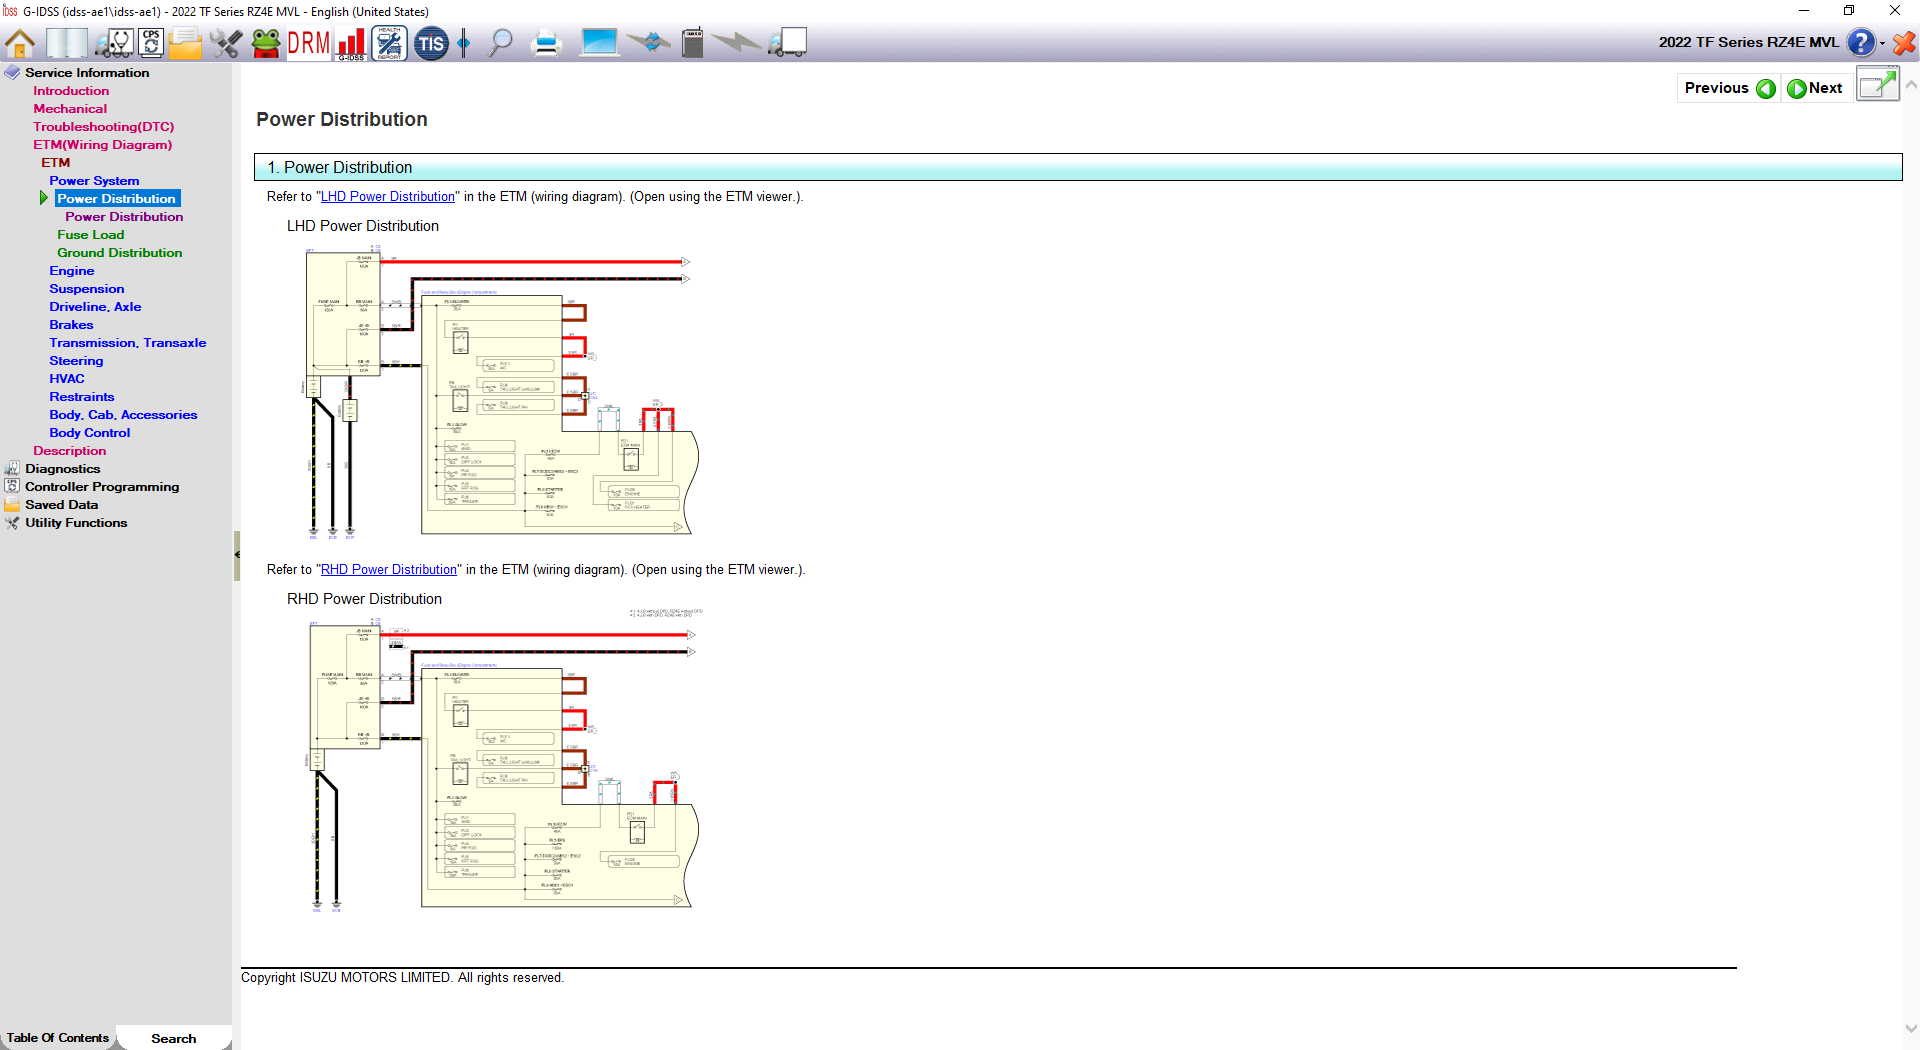
Task: Click the Home icon in toolbar
Action: click(x=20, y=43)
